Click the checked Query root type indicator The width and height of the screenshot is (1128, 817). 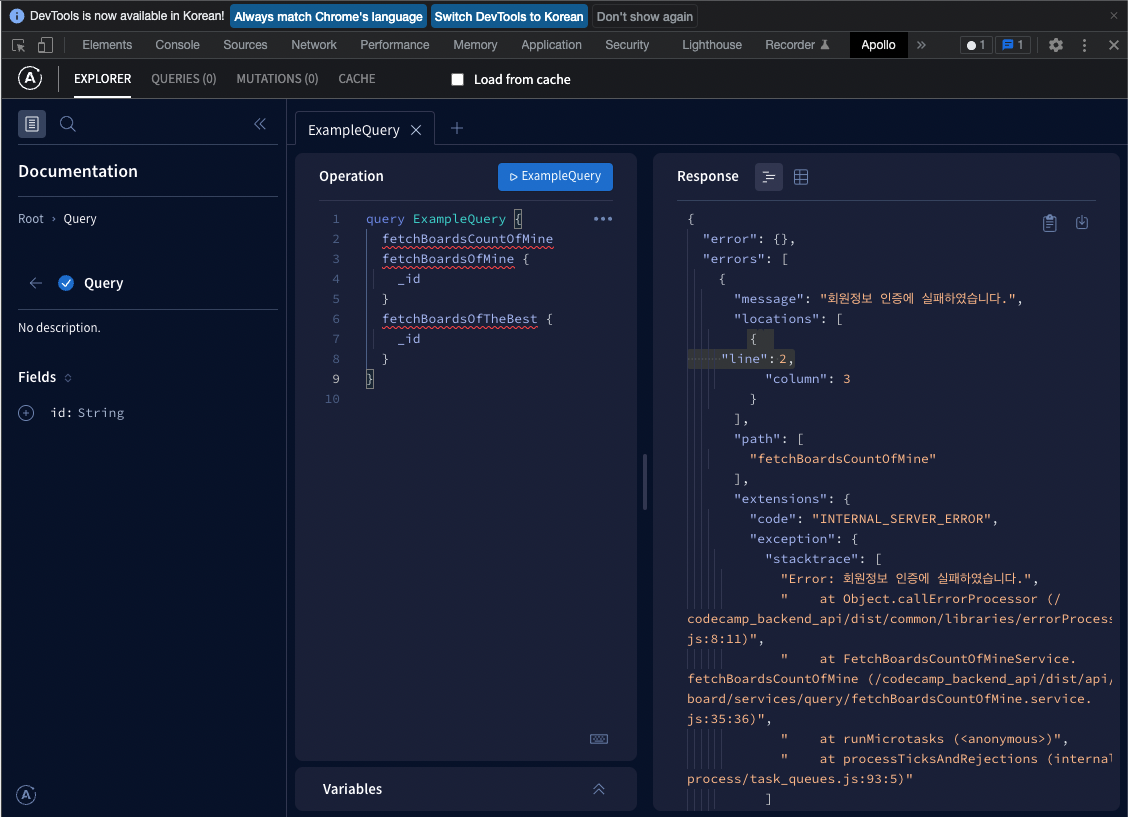[65, 283]
